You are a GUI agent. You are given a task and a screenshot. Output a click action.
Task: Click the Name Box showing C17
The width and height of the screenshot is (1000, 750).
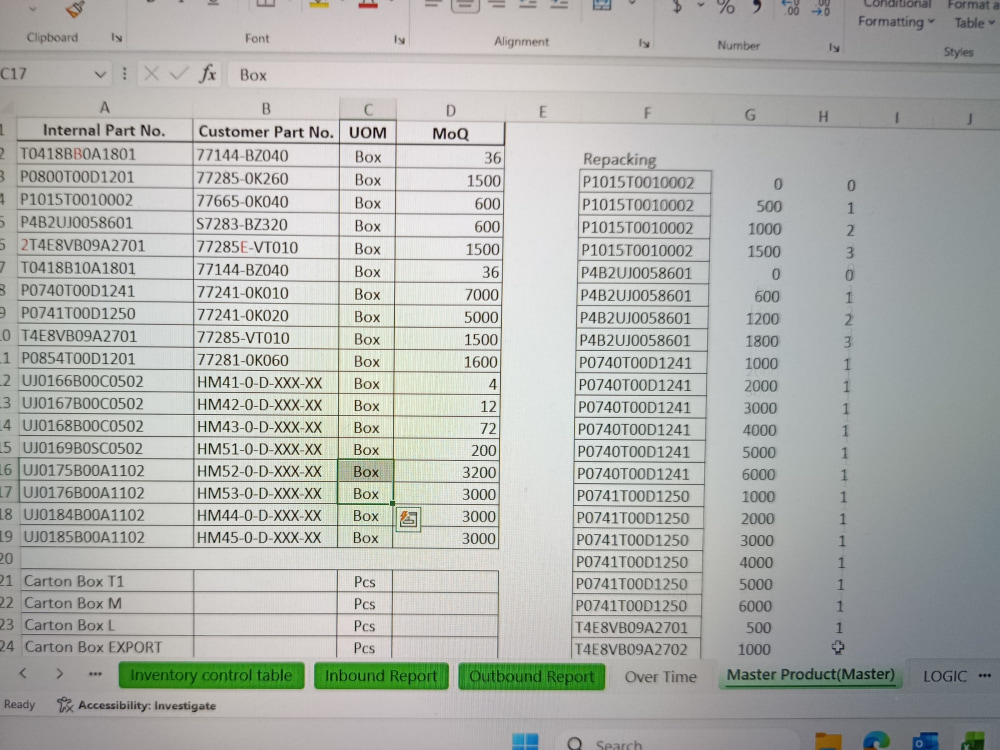point(45,74)
